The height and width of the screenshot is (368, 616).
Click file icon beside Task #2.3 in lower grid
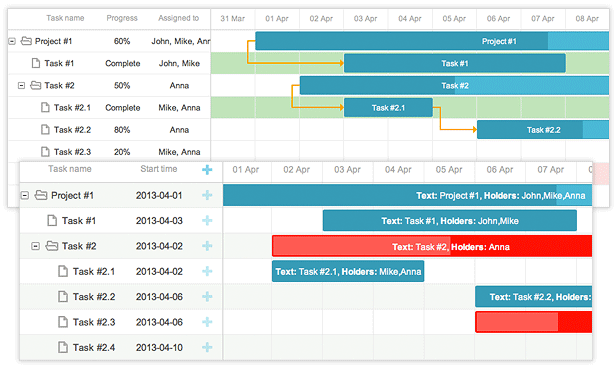[x=63, y=322]
